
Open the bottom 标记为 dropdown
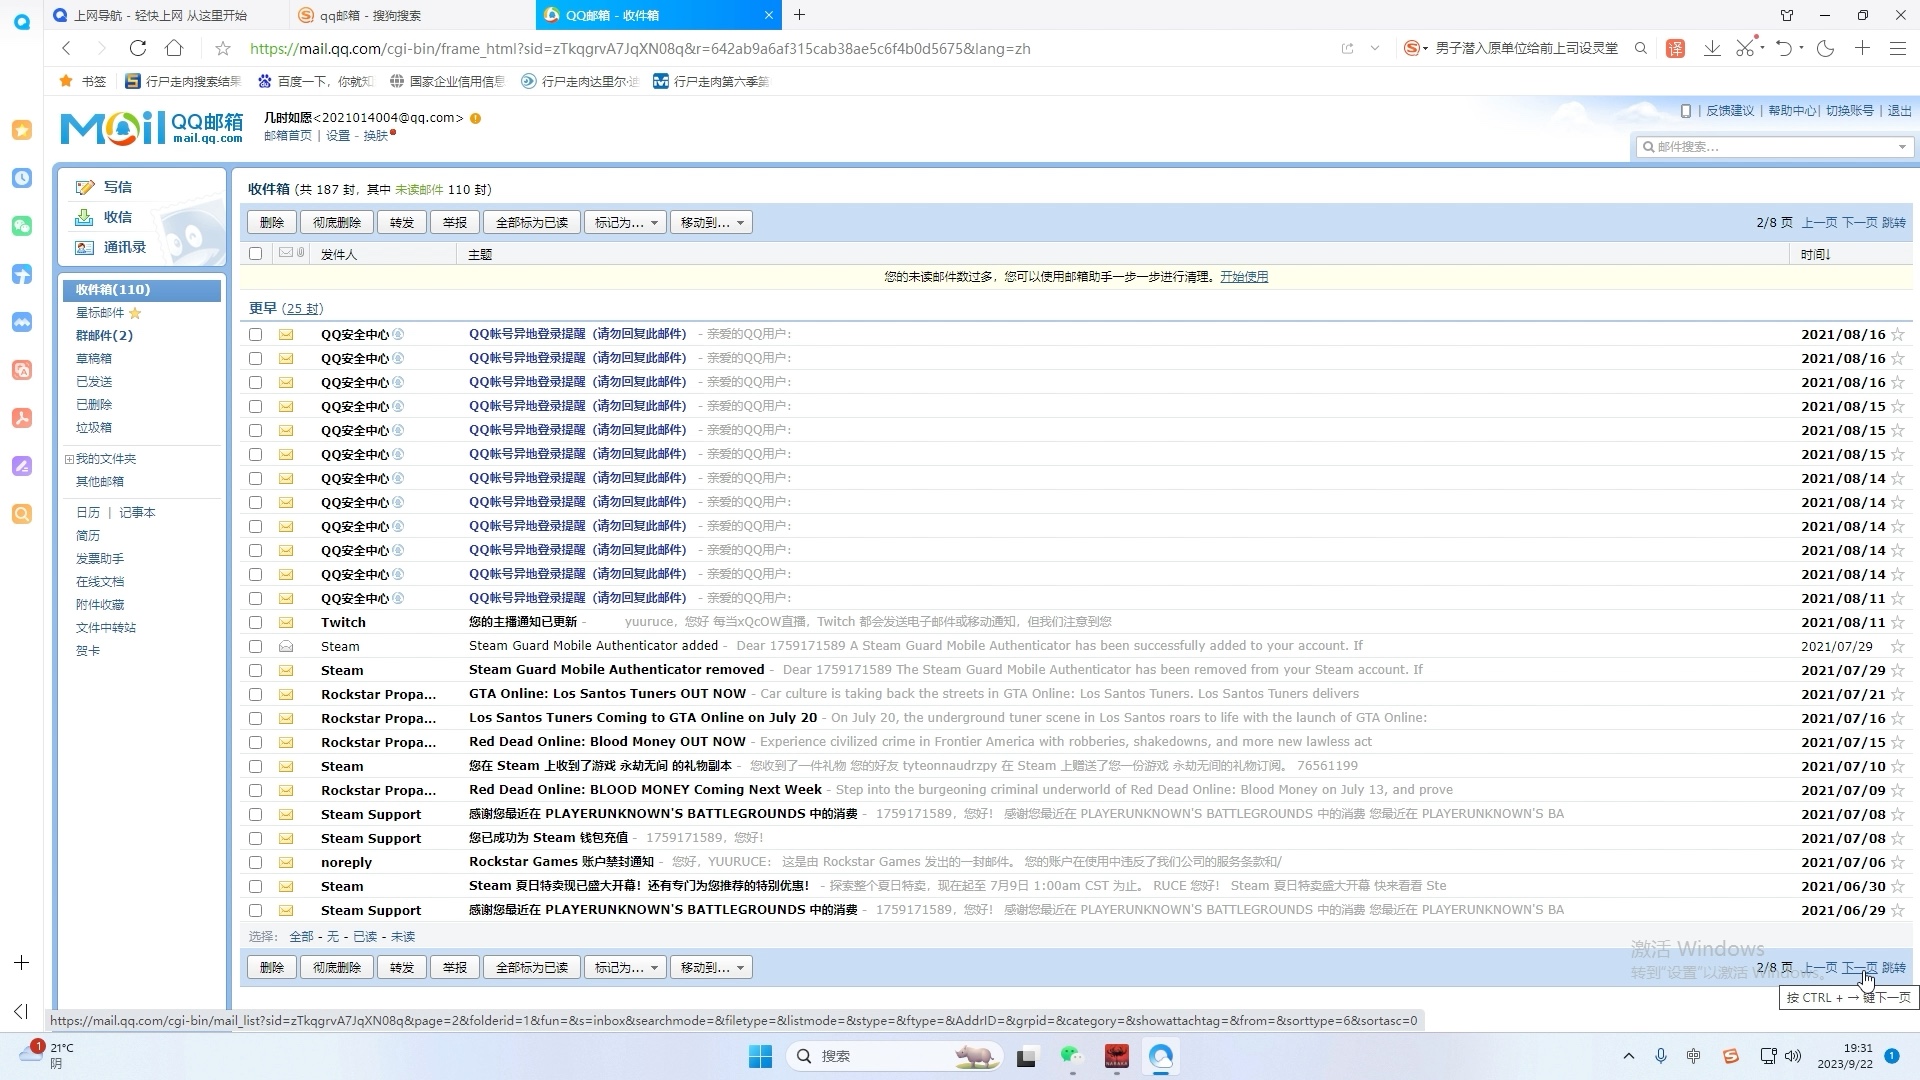625,967
